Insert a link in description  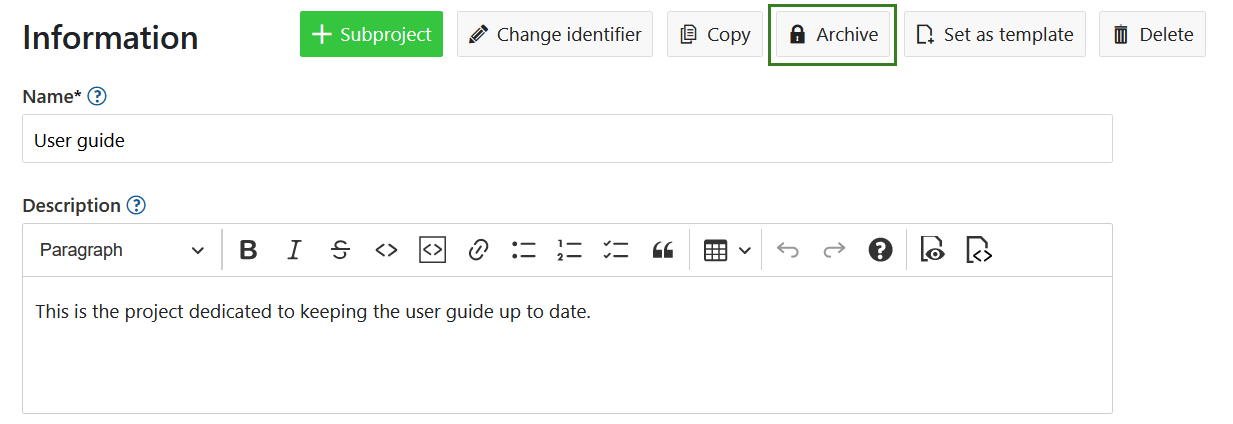(x=478, y=250)
